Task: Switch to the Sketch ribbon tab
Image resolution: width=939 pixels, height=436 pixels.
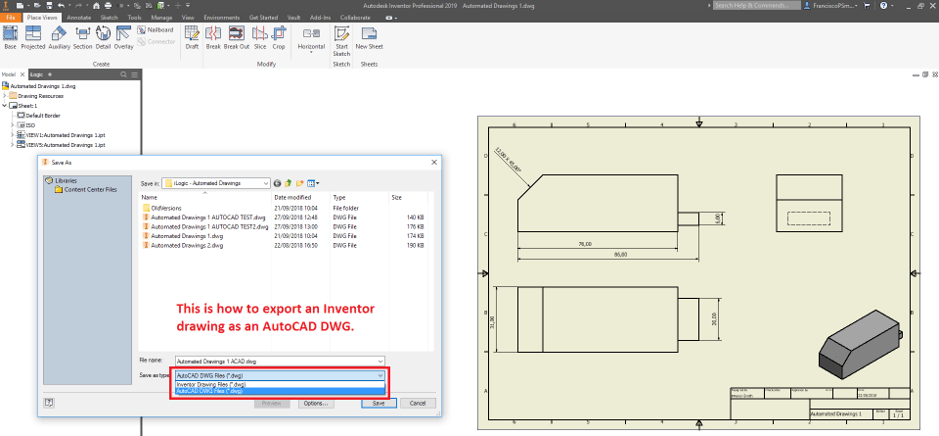Action: point(109,18)
